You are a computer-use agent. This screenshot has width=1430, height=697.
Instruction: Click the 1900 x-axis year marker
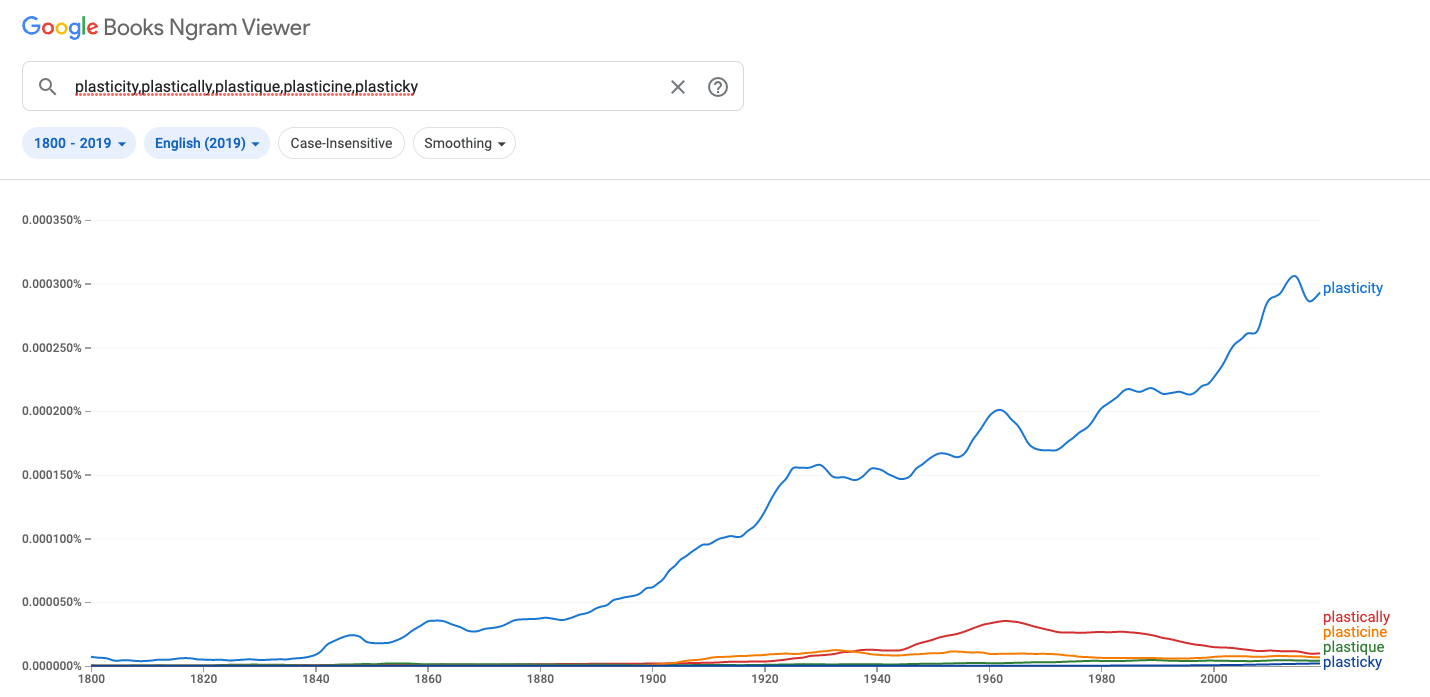(652, 678)
